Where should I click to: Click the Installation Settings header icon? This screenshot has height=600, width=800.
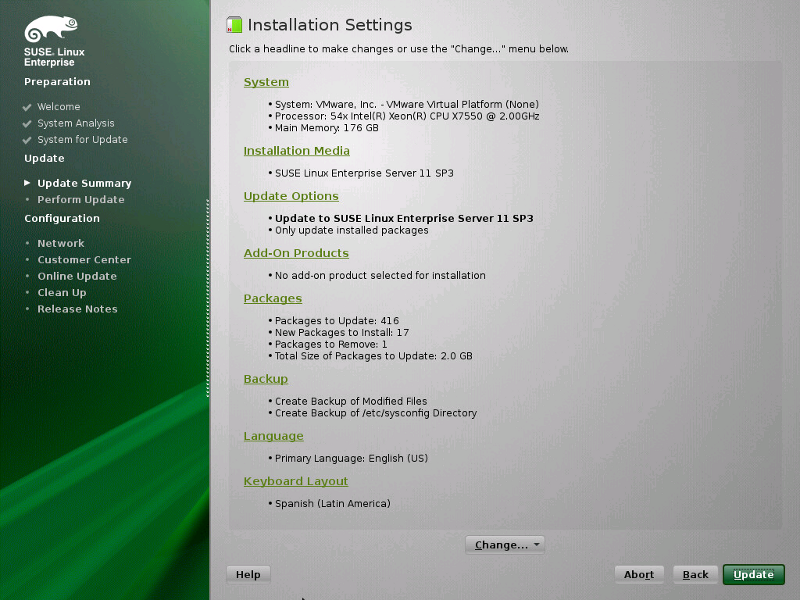234,23
